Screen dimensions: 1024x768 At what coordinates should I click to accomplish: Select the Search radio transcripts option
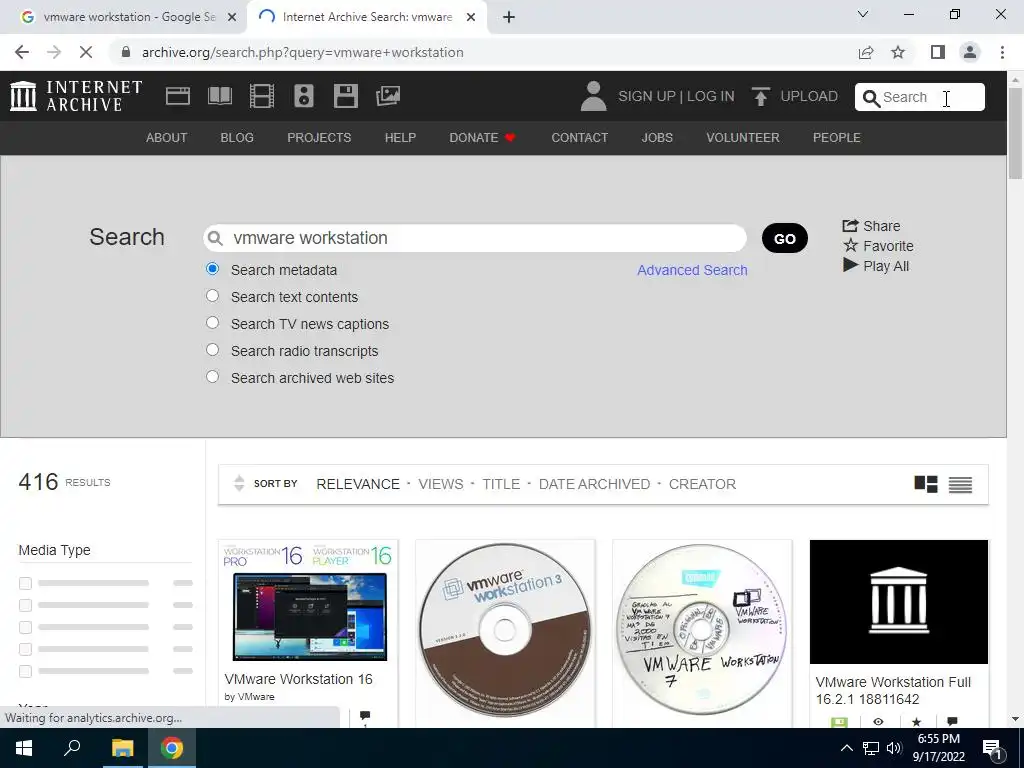click(x=212, y=349)
